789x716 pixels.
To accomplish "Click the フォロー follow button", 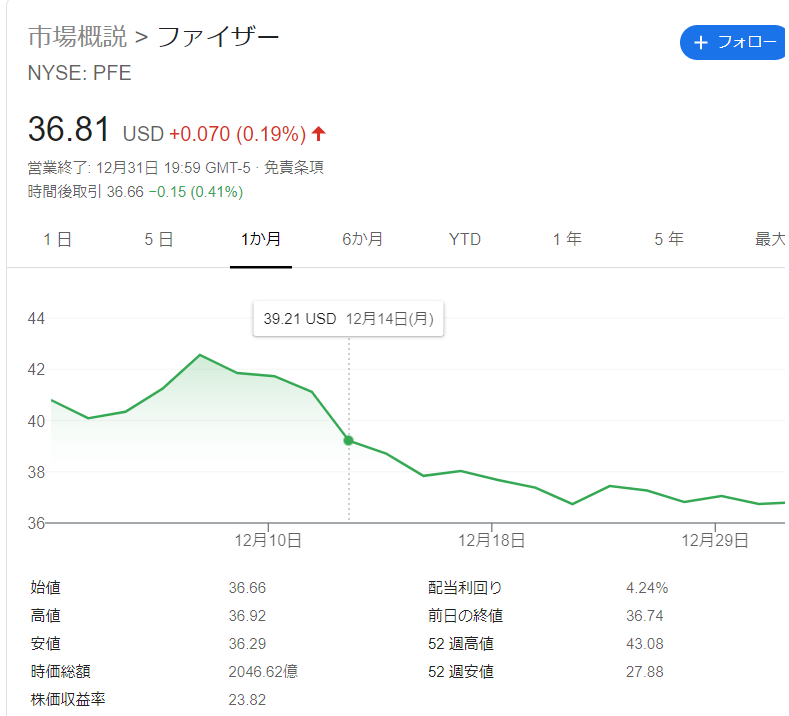I will (734, 42).
